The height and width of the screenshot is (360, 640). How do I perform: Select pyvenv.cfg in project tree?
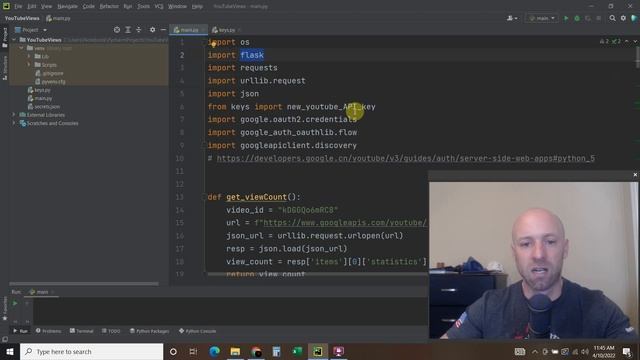(x=50, y=82)
